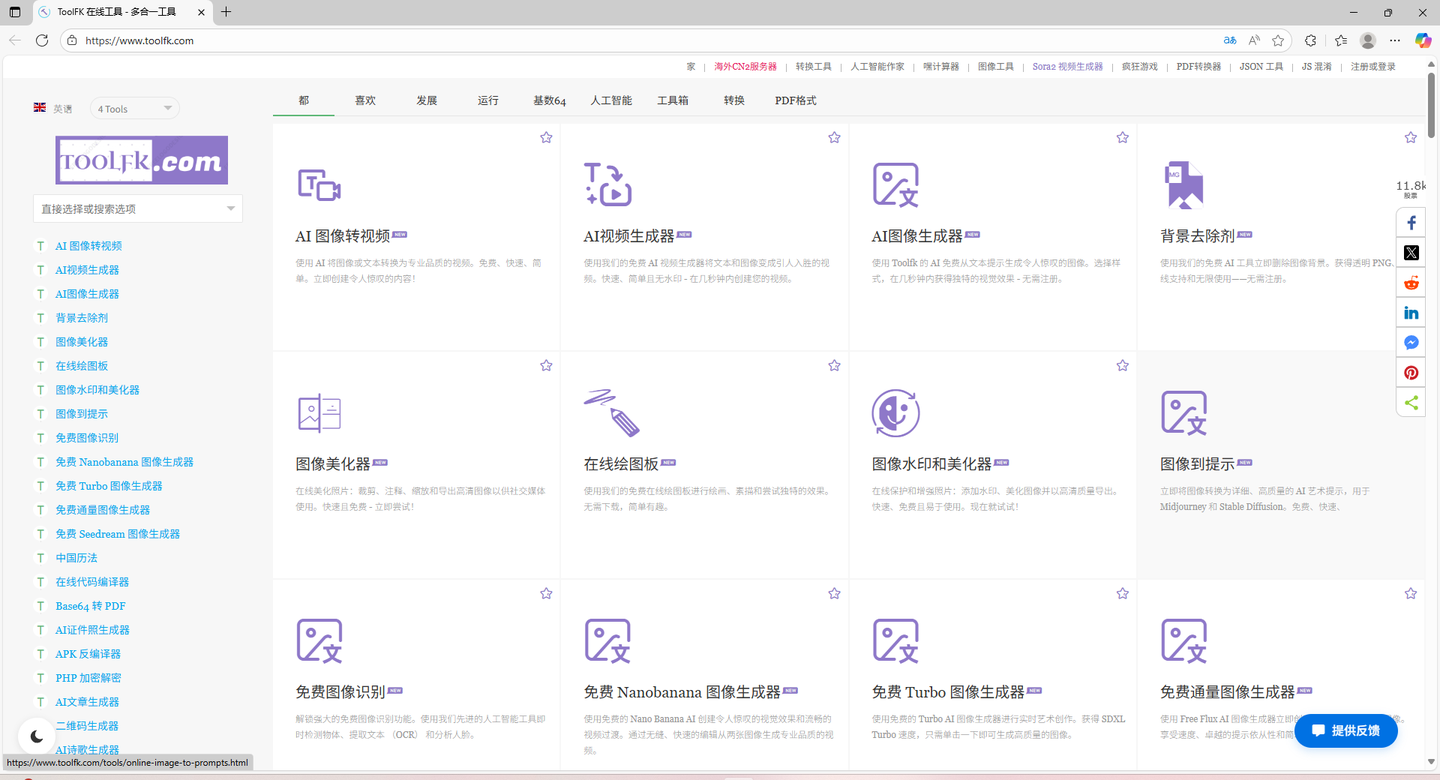Open Sora2 视频生成器 in the top navigation
The image size is (1440, 780).
1068,67
